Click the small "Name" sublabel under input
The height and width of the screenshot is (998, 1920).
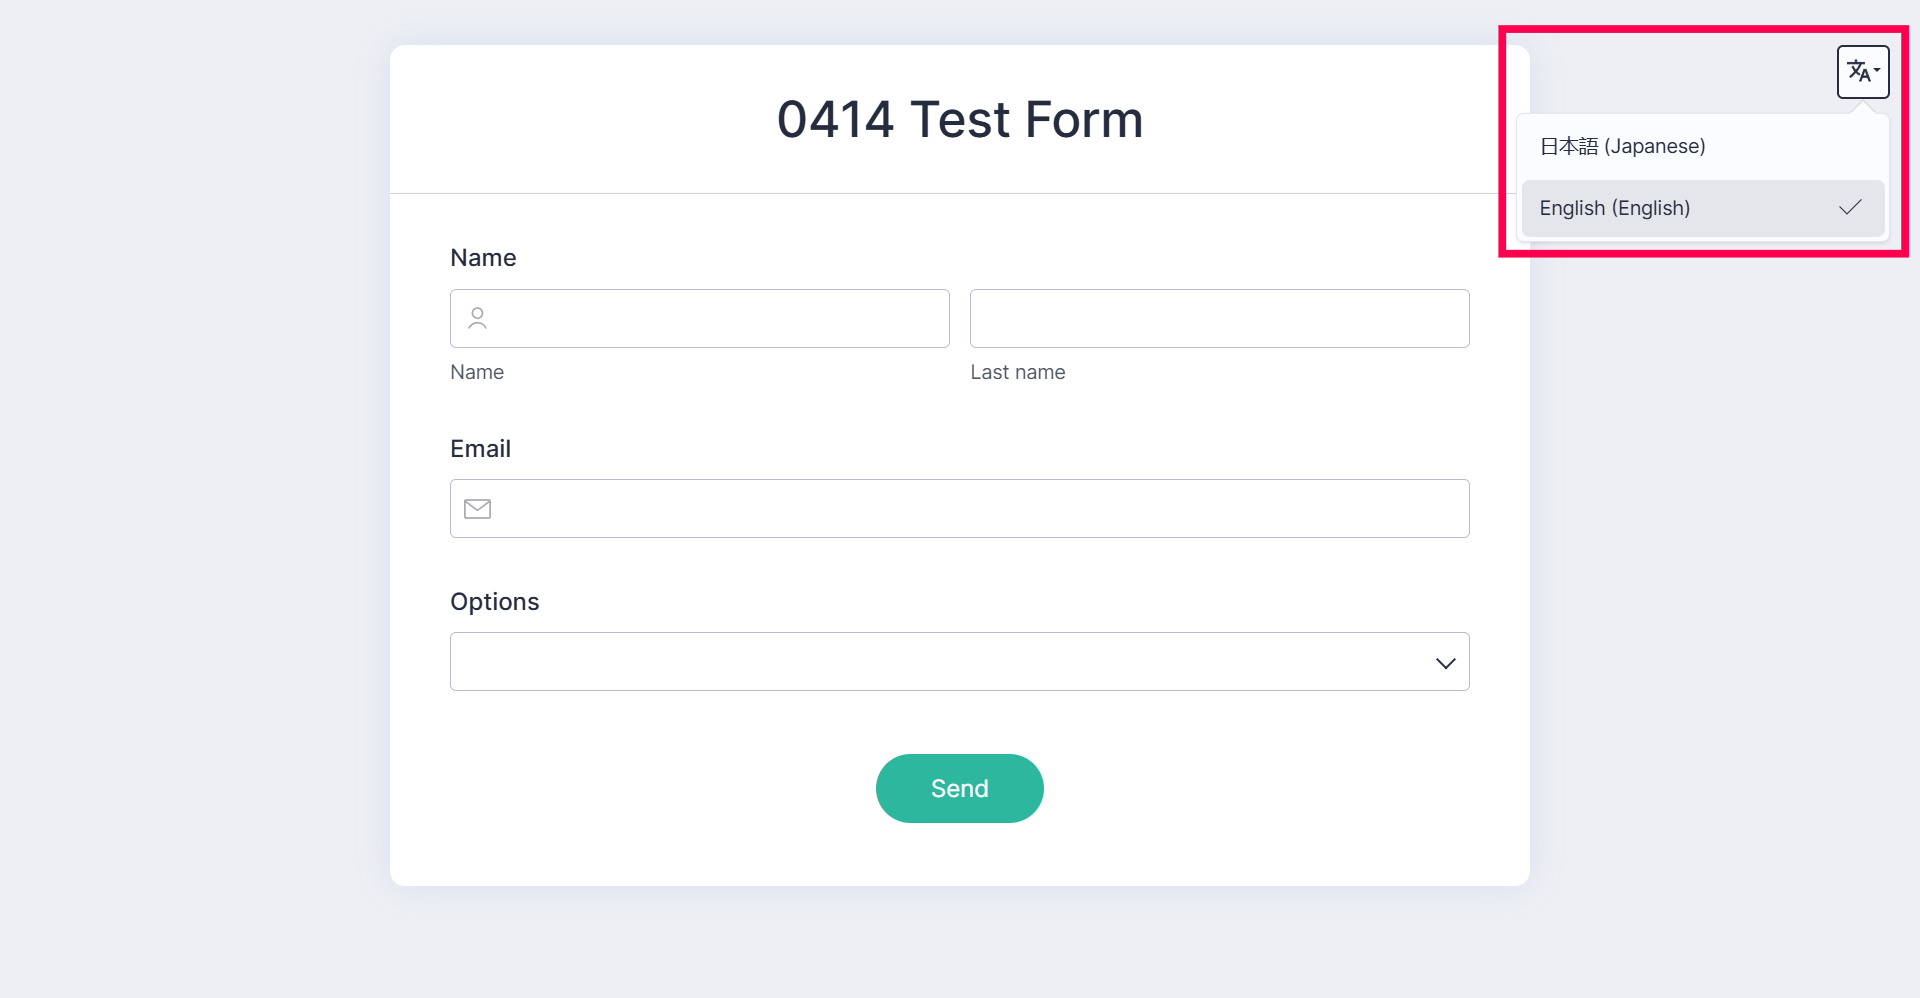click(477, 373)
